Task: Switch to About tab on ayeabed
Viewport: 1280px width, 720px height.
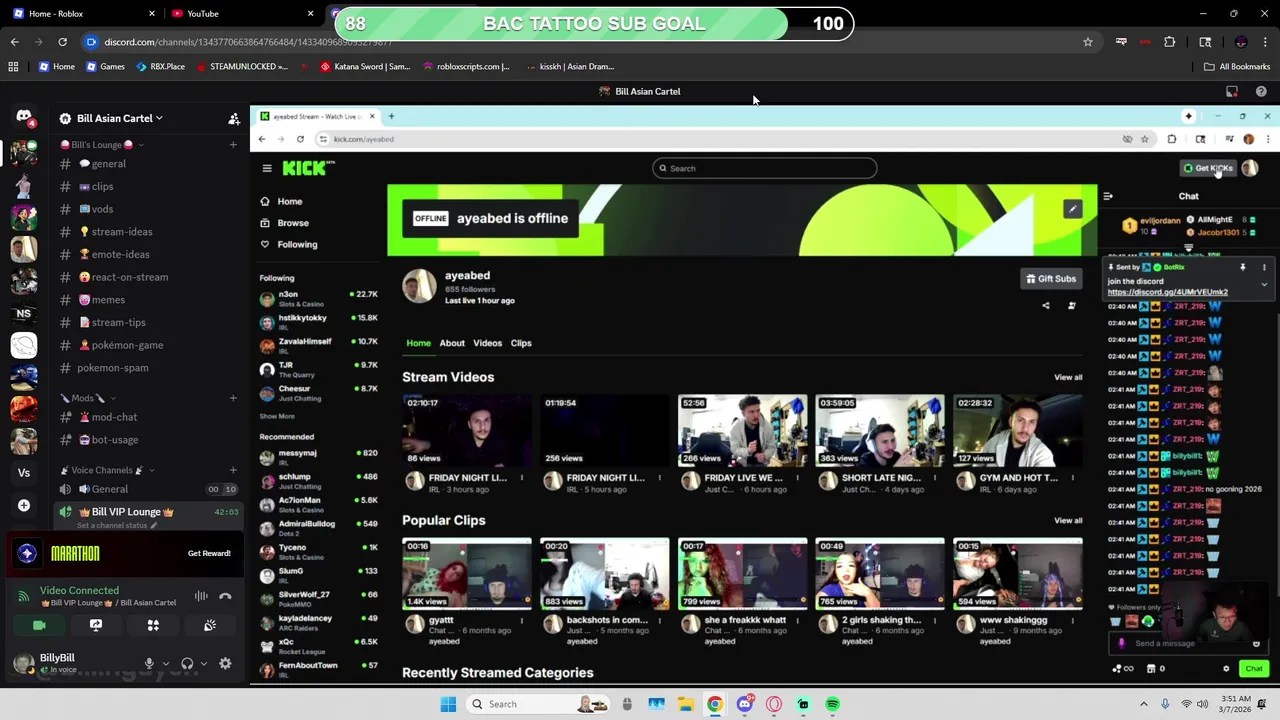Action: [x=452, y=343]
